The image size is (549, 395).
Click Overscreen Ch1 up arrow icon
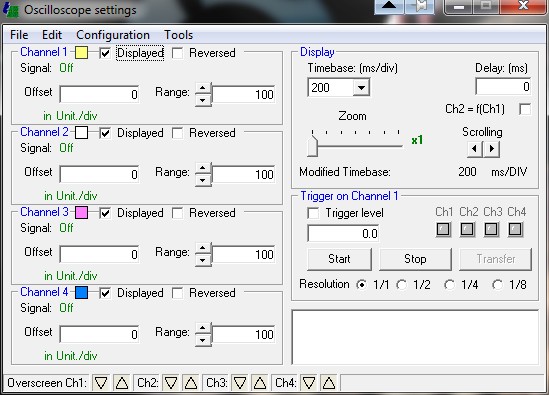(122, 383)
